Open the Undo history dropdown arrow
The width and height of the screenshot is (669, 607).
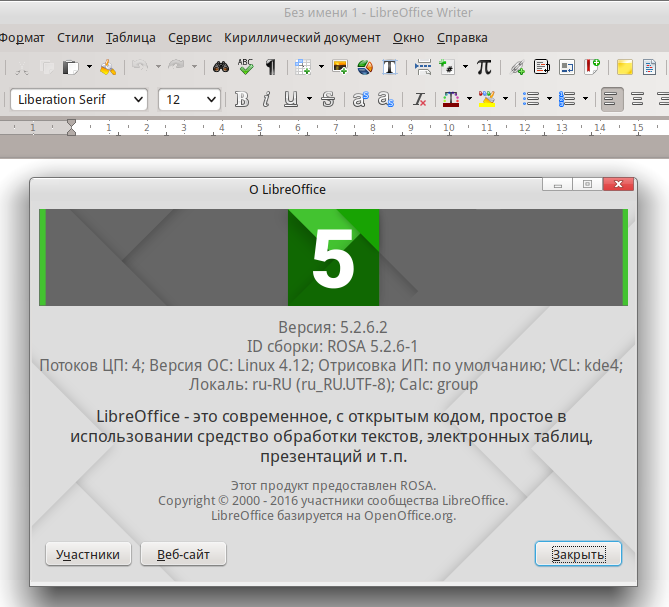point(158,67)
